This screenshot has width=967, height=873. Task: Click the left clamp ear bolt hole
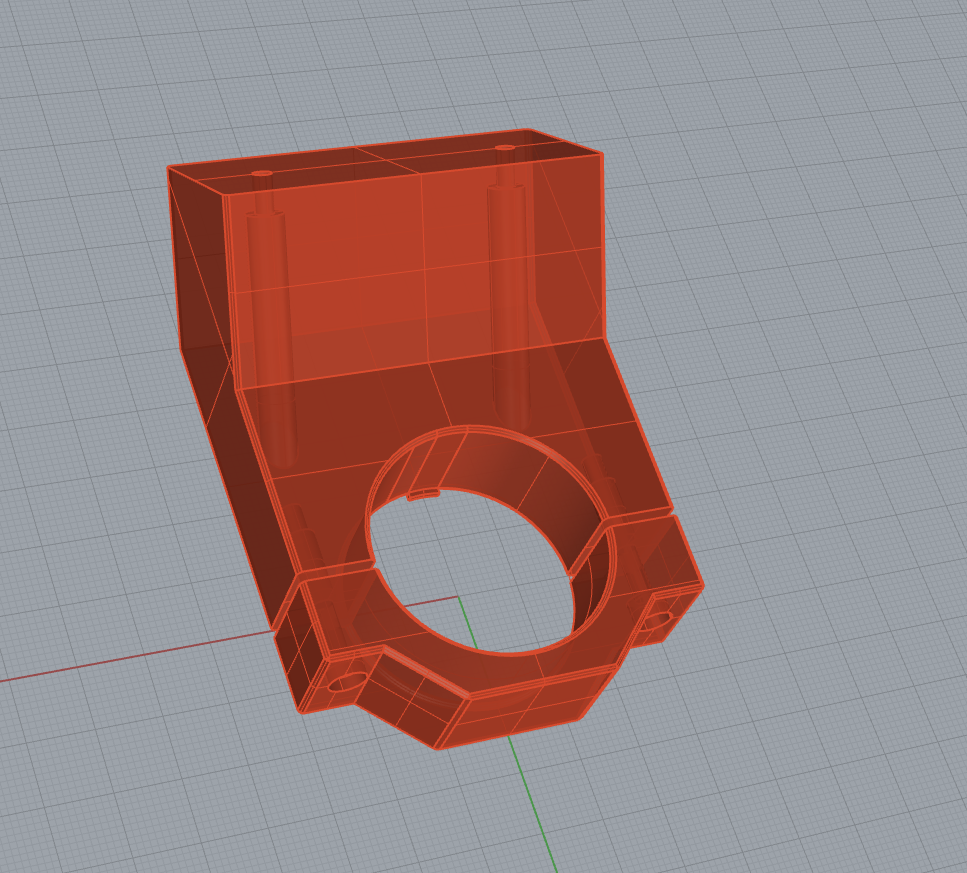pyautogui.click(x=346, y=684)
